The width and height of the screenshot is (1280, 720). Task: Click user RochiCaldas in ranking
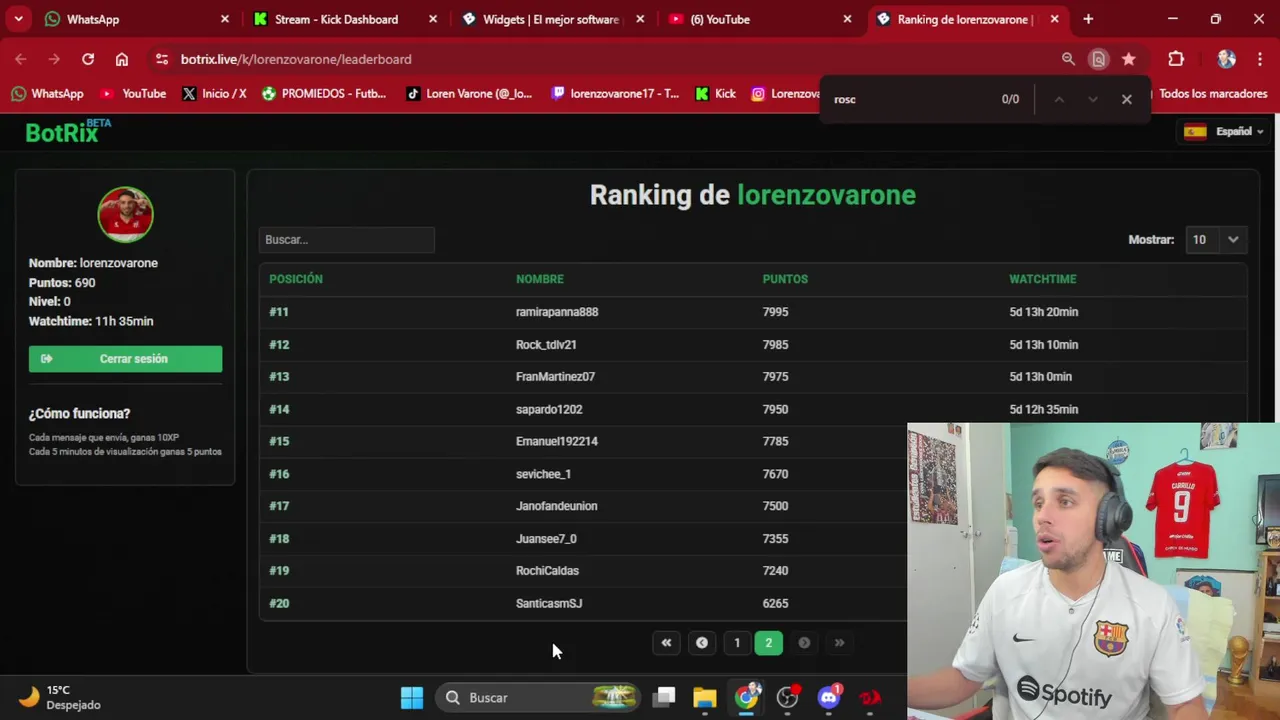(x=547, y=571)
